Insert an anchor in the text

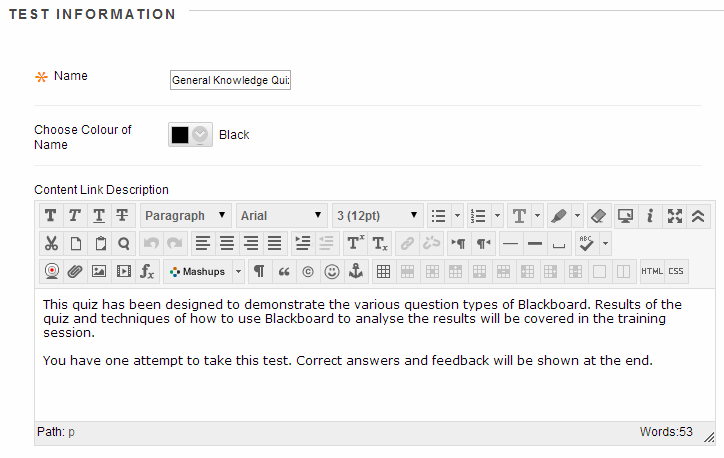click(x=355, y=271)
